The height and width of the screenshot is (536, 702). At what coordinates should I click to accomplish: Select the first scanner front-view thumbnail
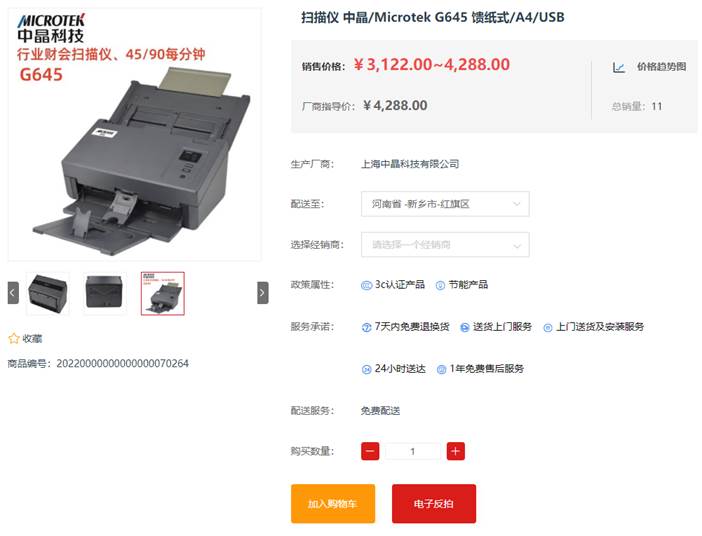(x=48, y=293)
